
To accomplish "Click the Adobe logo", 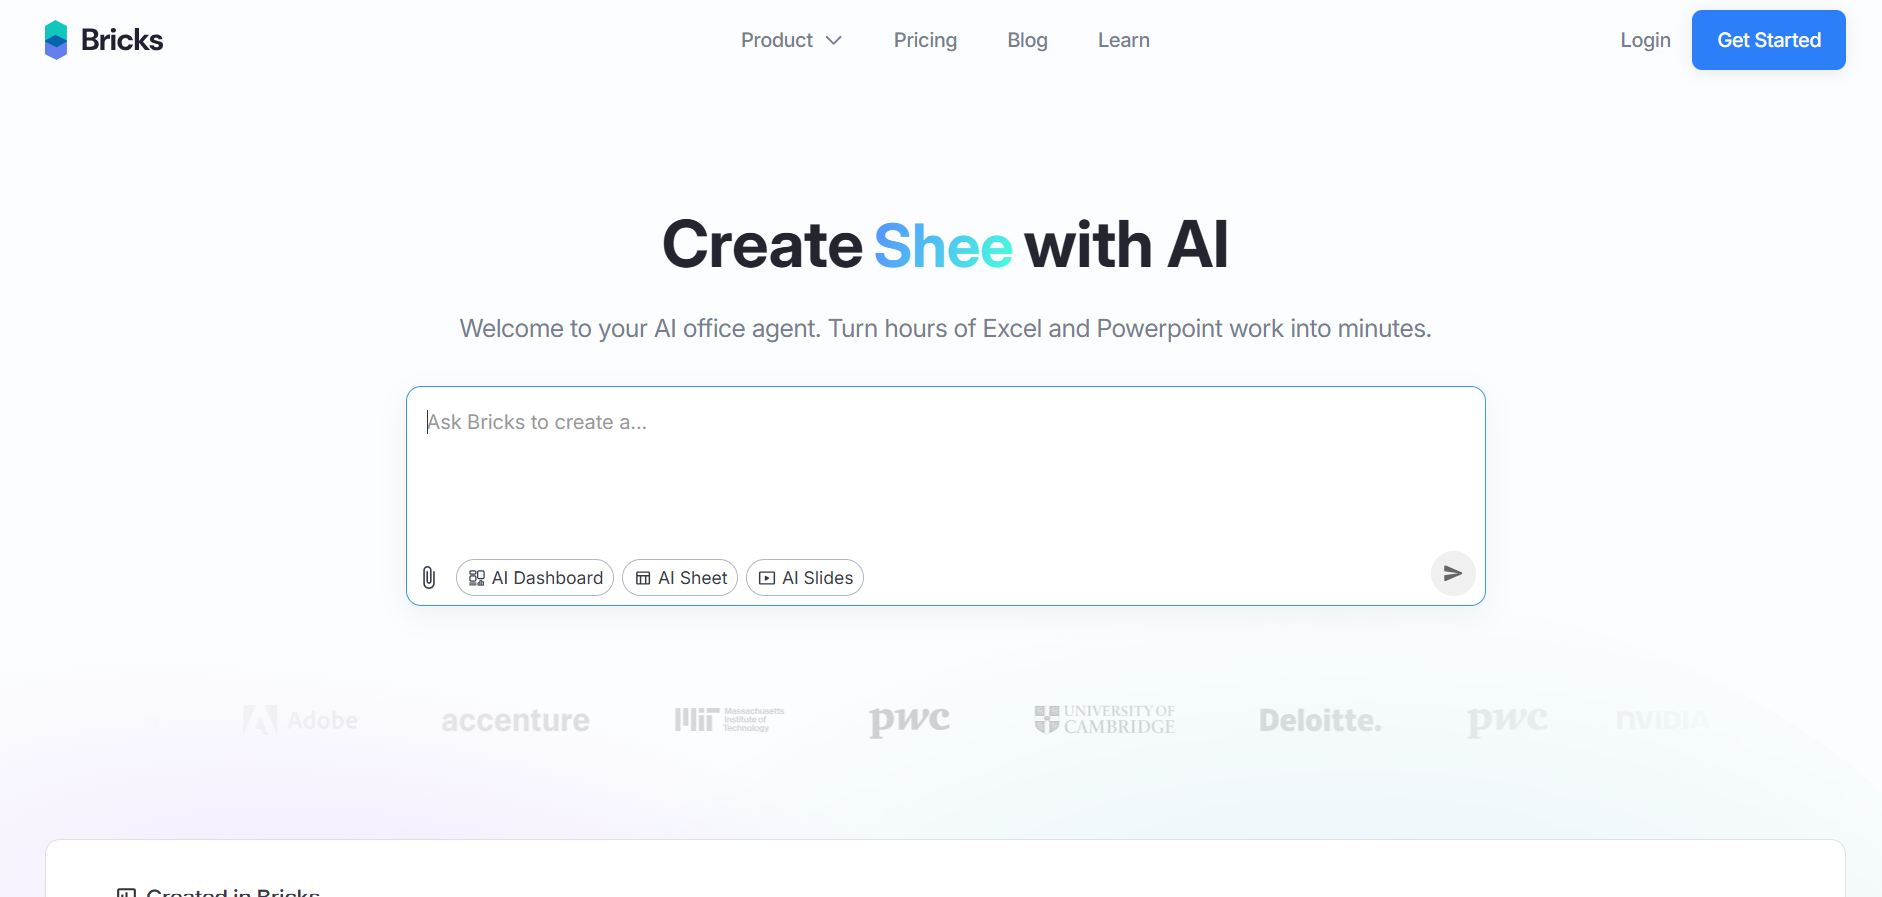I will tap(300, 720).
